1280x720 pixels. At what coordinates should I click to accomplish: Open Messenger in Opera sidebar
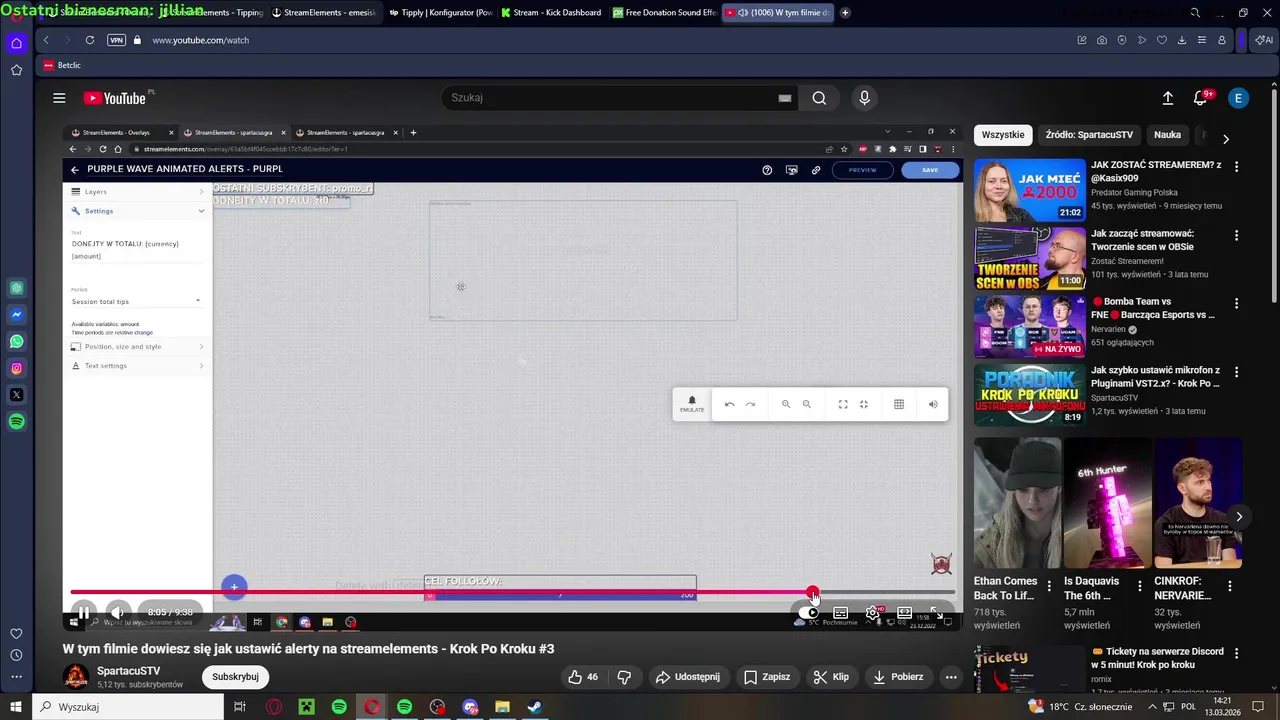pyautogui.click(x=16, y=315)
